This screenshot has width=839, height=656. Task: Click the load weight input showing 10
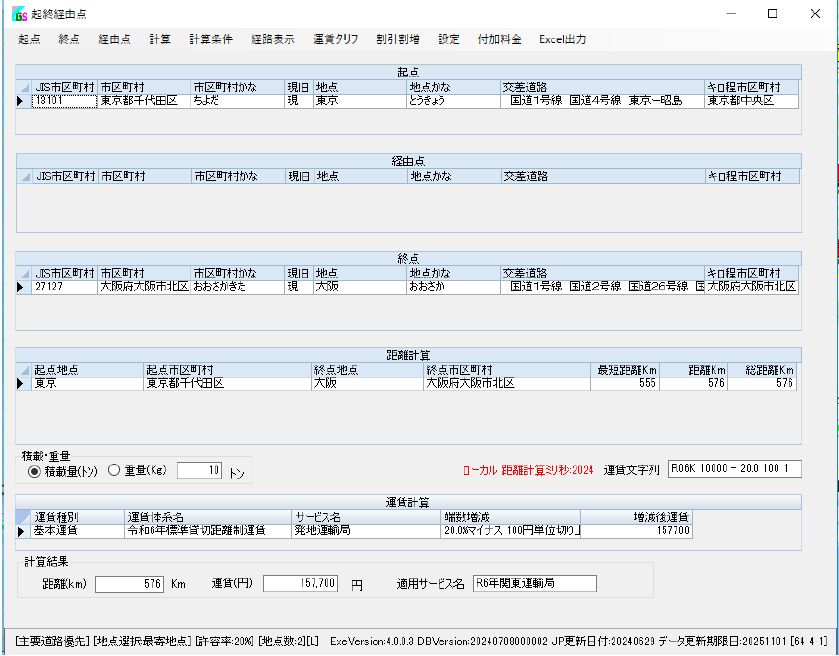(200, 470)
